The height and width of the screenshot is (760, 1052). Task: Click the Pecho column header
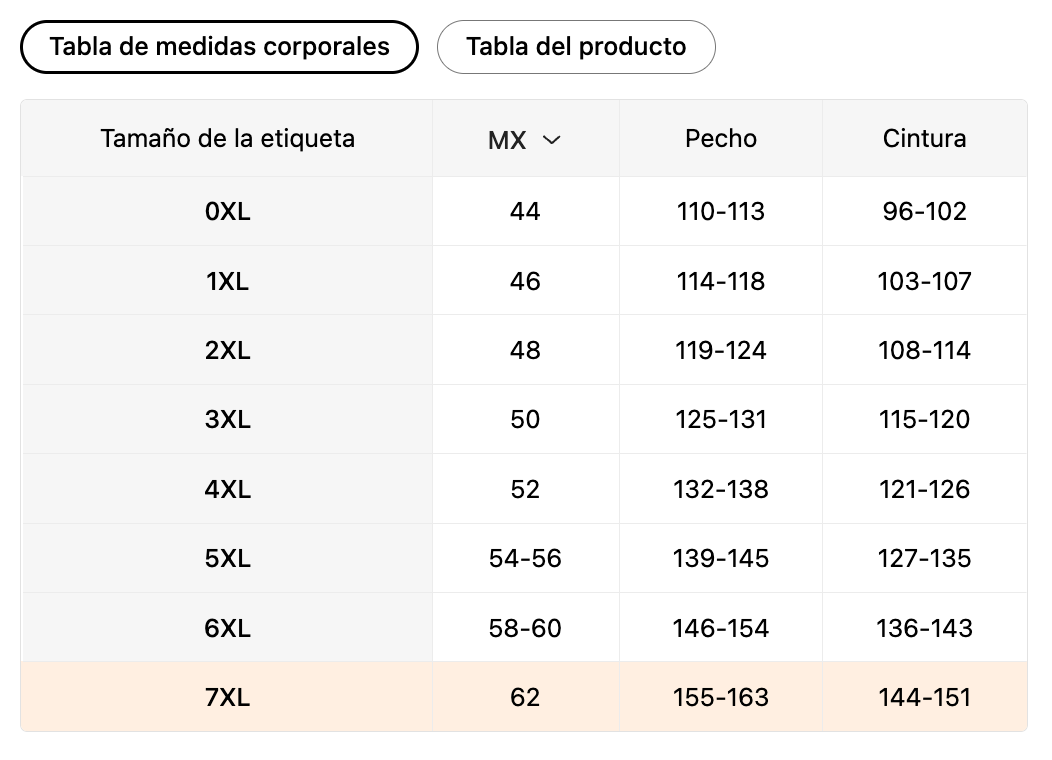pyautogui.click(x=721, y=139)
